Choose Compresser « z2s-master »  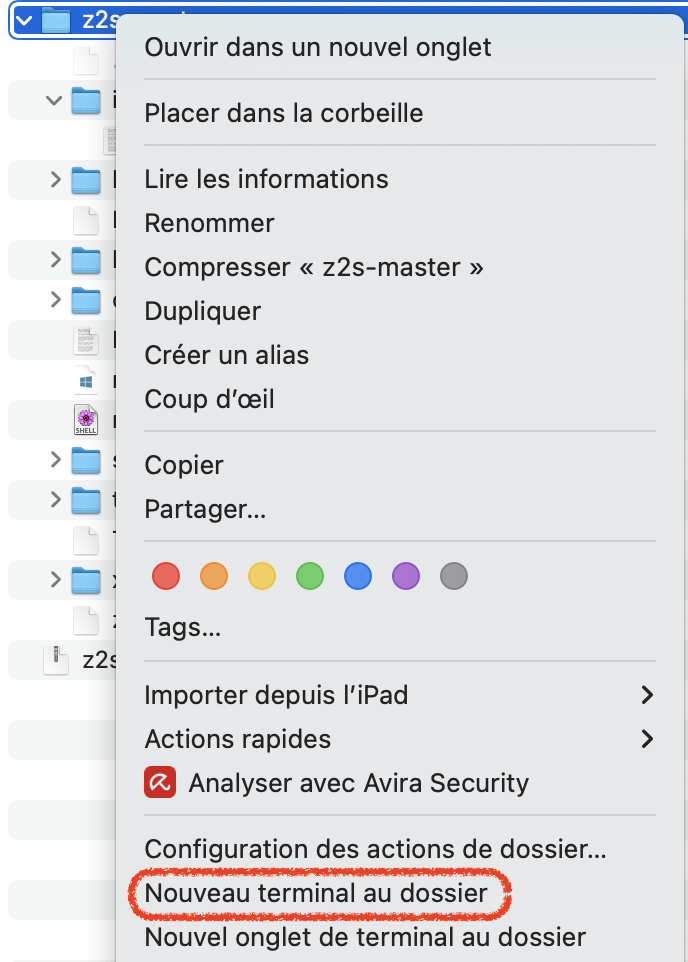pos(314,267)
